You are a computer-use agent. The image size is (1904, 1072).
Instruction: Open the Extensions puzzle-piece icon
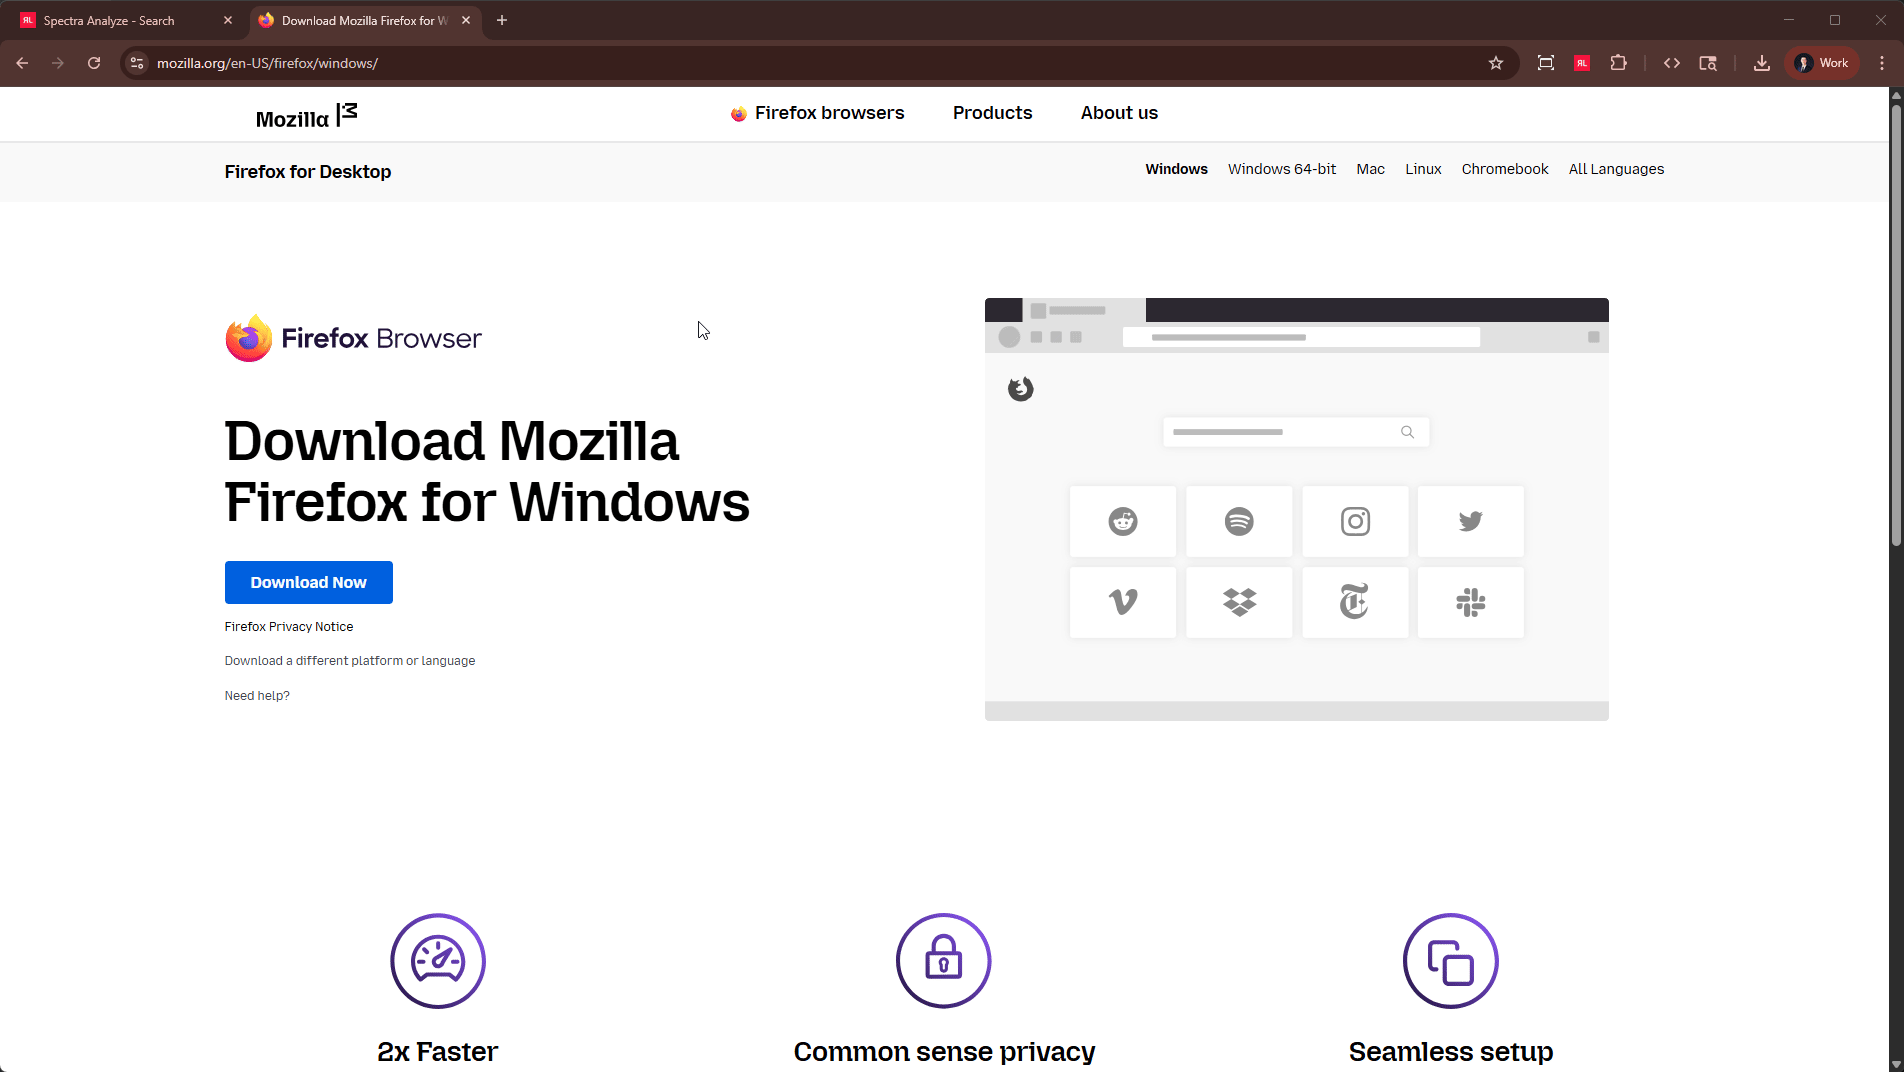[1619, 63]
